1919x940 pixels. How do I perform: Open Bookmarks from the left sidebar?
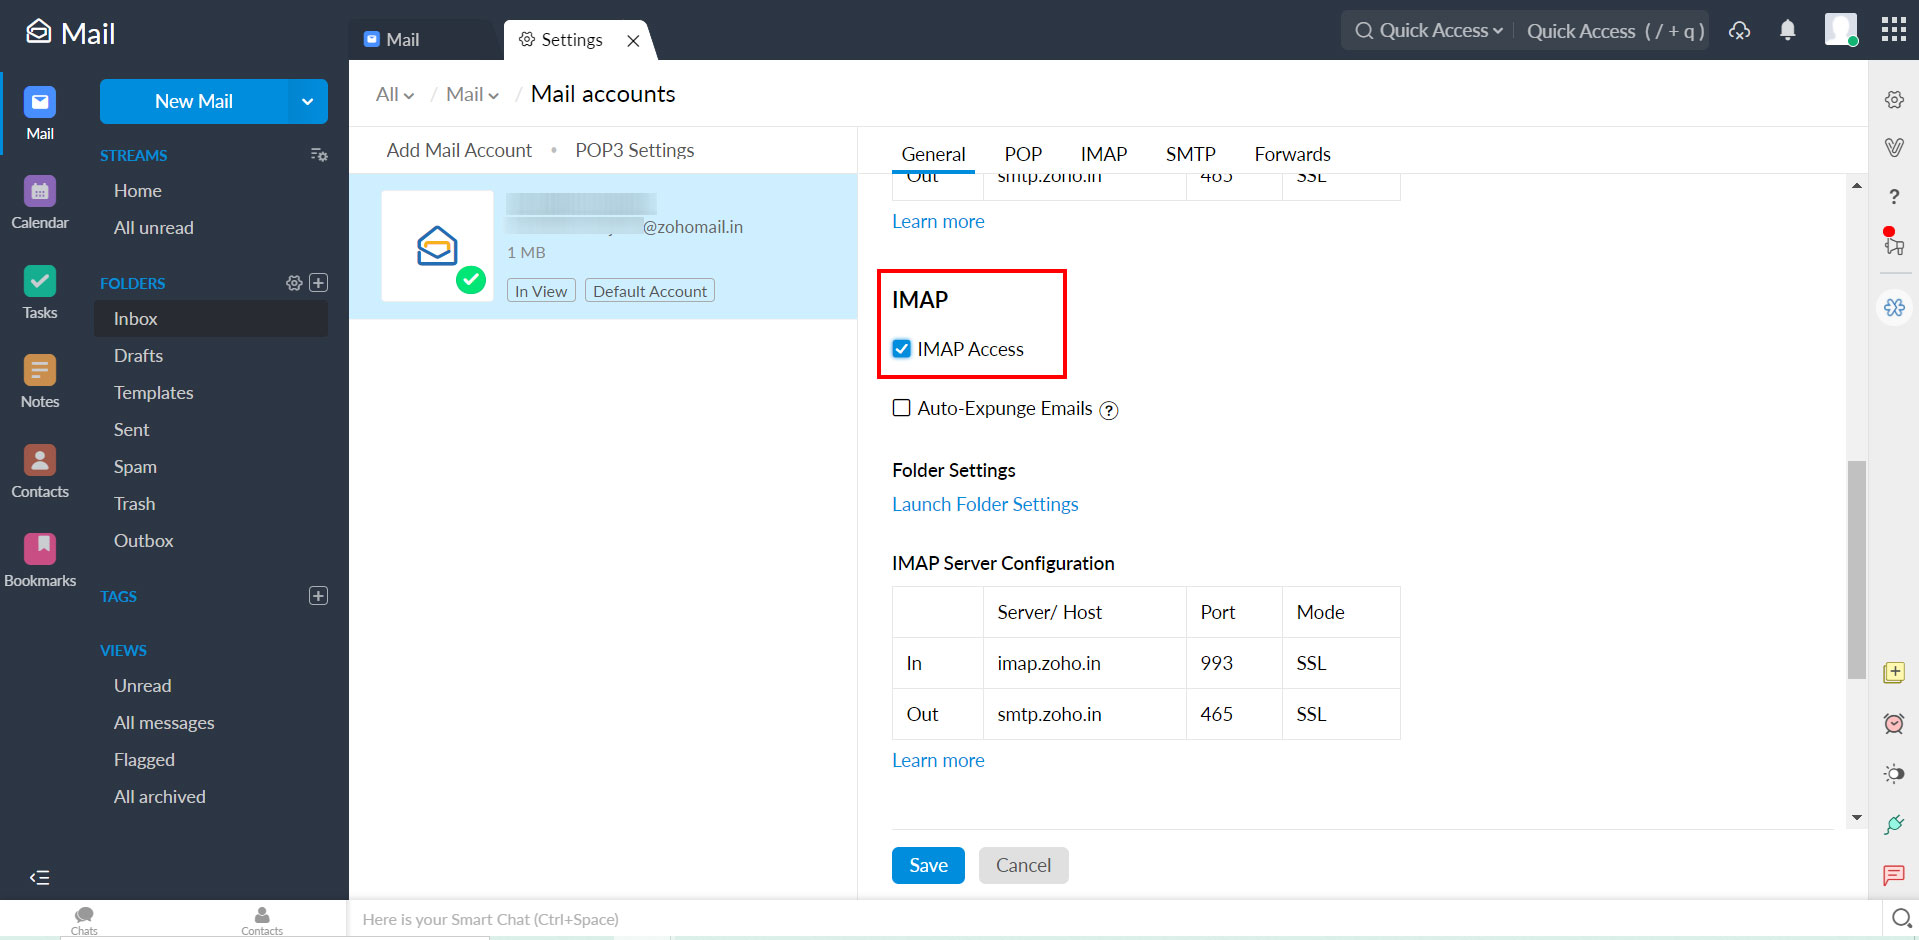[39, 558]
